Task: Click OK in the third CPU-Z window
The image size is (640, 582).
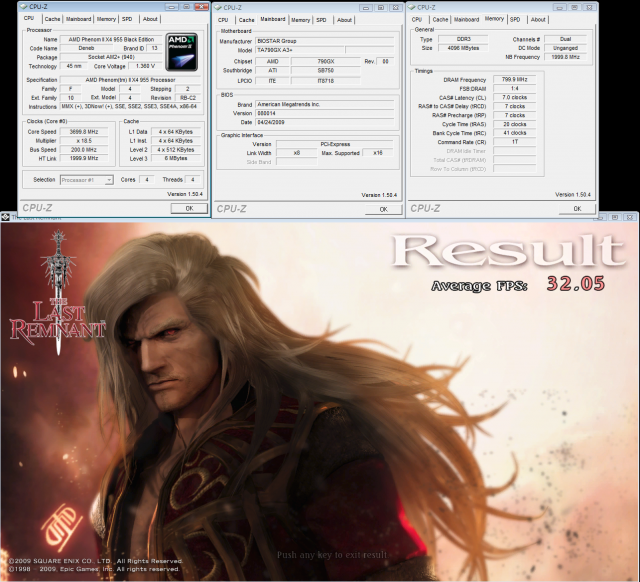Action: [x=577, y=208]
